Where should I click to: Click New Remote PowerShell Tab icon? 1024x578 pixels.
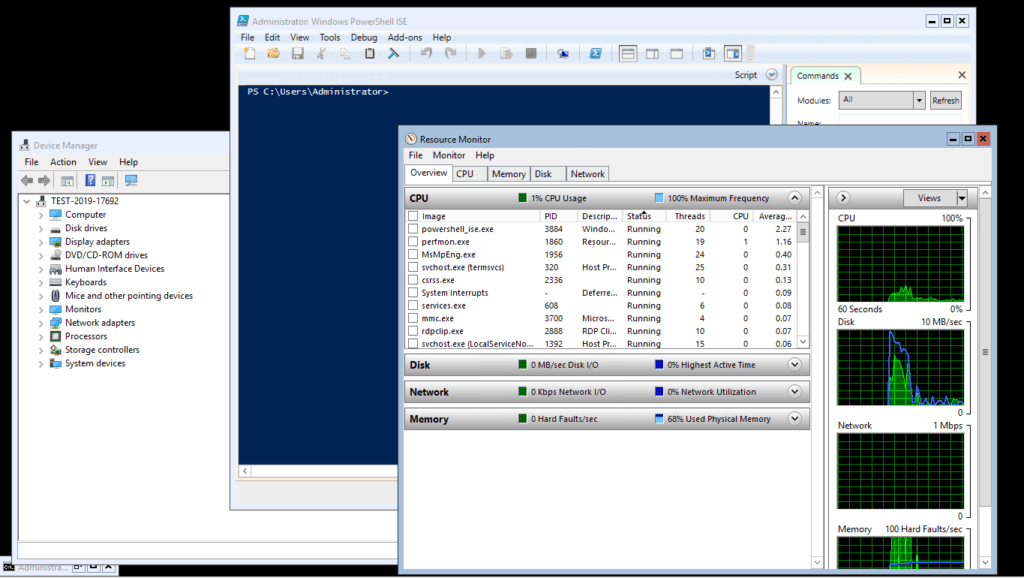[x=563, y=54]
